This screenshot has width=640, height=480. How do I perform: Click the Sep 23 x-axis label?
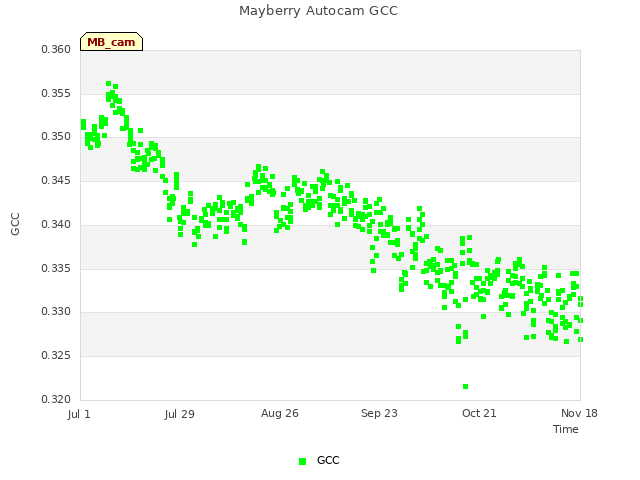coord(379,413)
